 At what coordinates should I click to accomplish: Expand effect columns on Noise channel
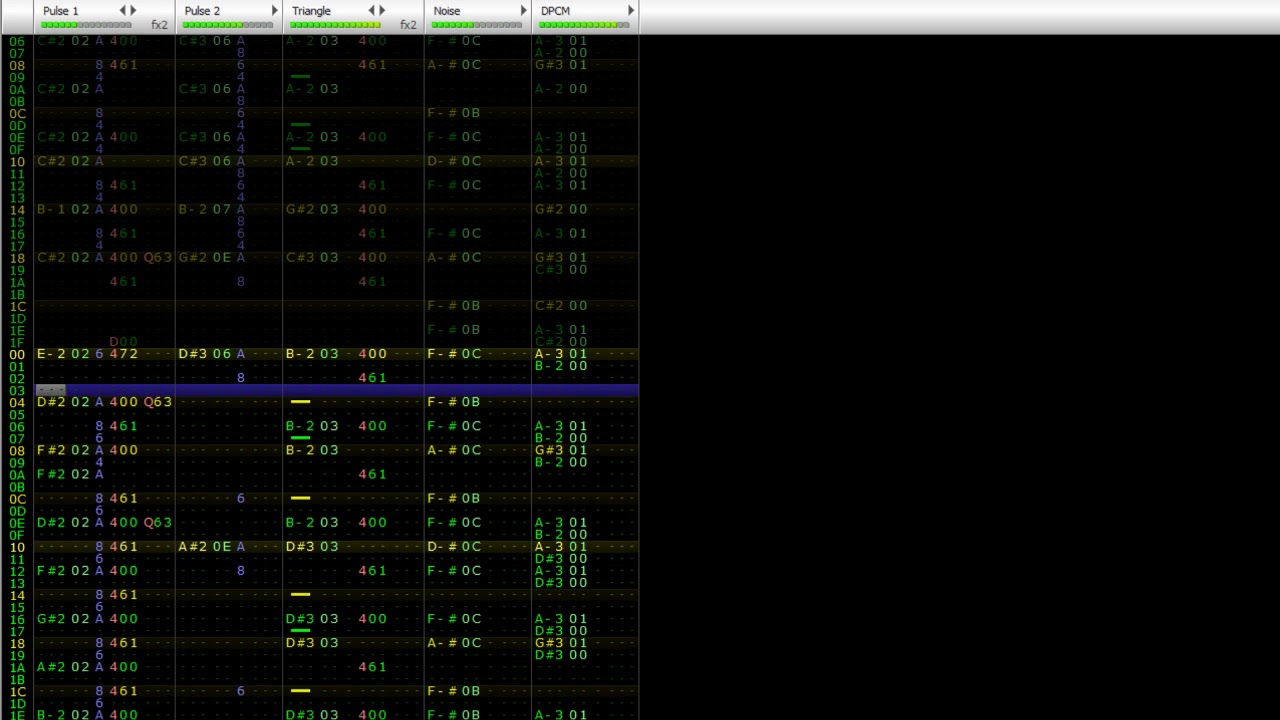tap(523, 11)
